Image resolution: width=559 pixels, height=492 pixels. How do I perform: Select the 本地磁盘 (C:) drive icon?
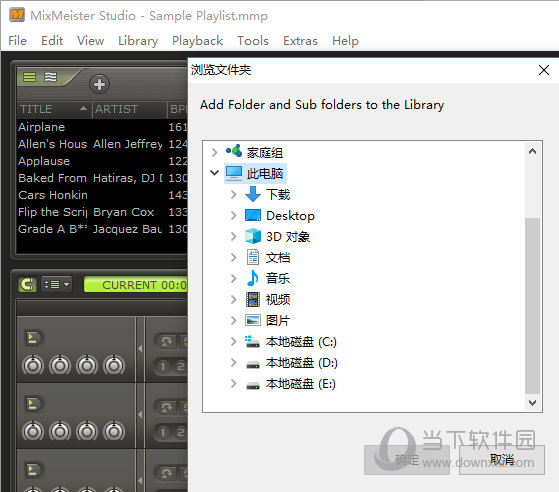click(x=252, y=342)
